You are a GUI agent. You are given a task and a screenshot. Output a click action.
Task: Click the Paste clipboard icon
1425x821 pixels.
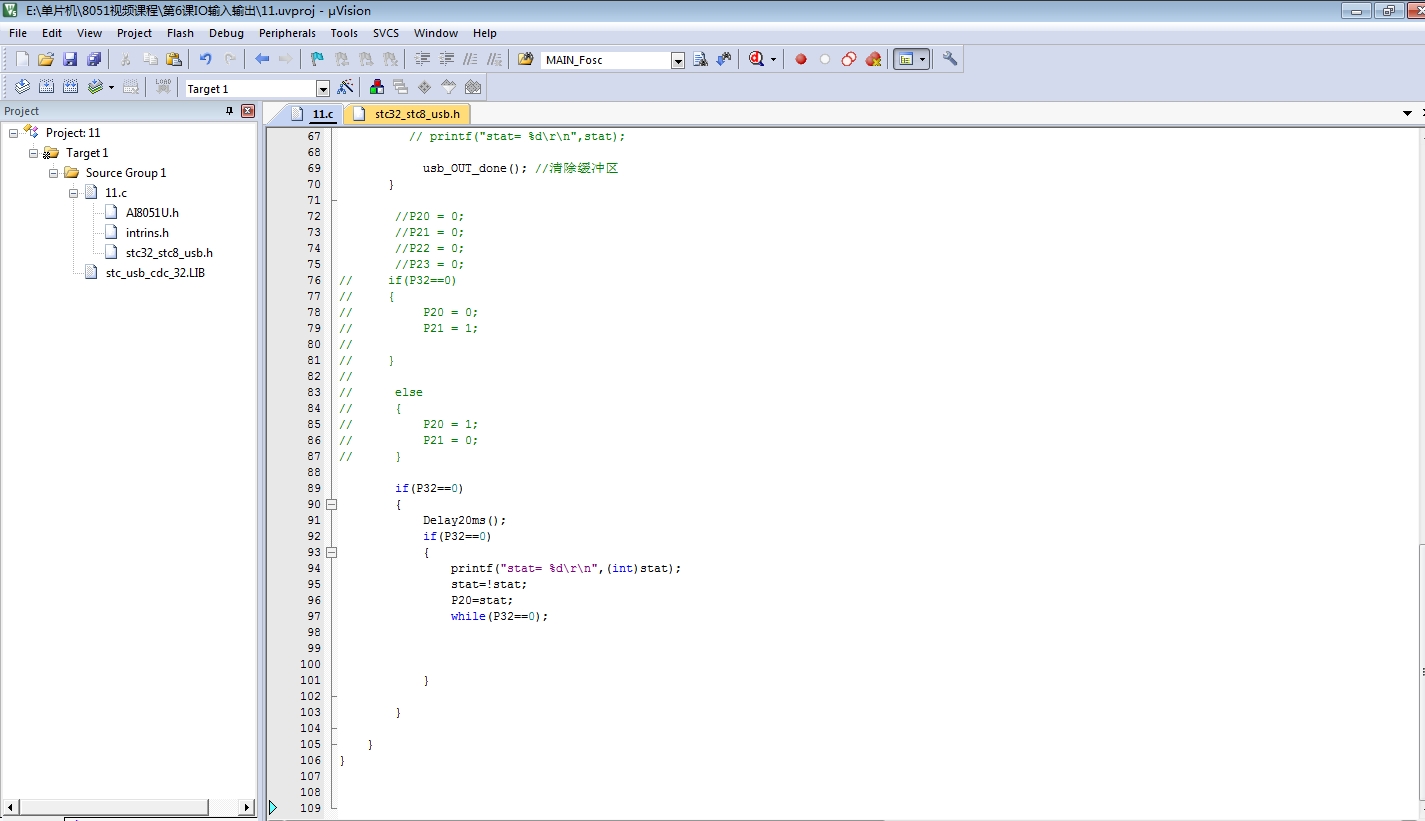[174, 59]
